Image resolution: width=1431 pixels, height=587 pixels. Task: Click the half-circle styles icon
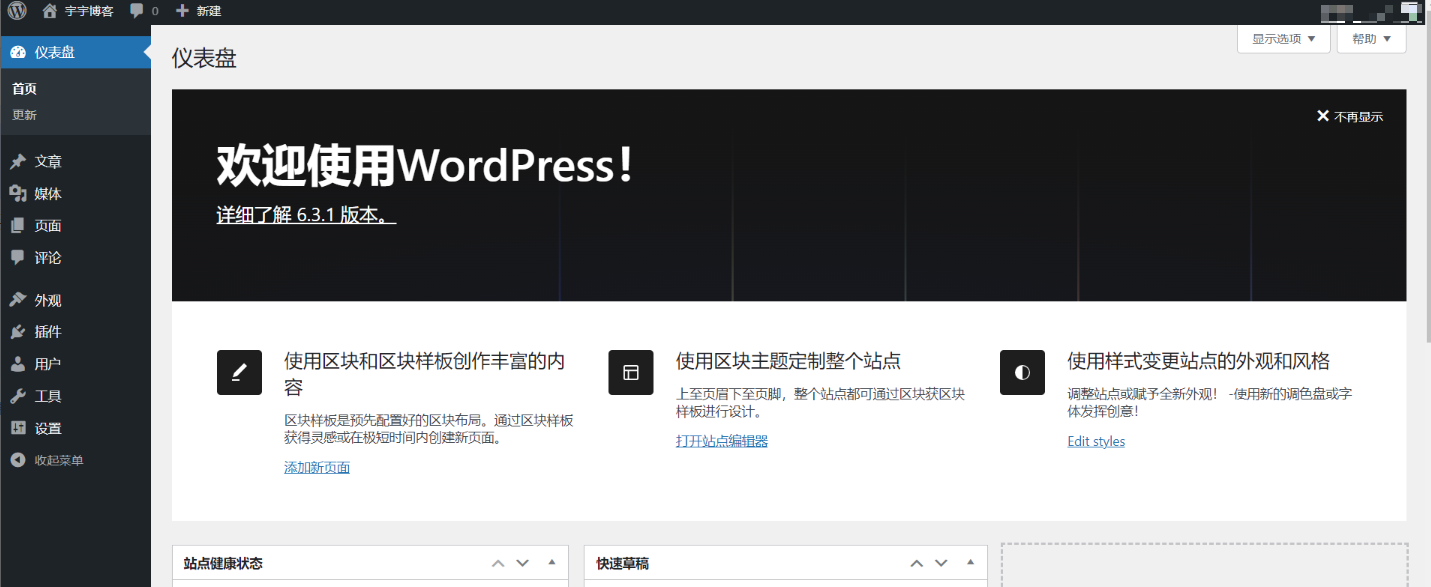pos(1022,373)
